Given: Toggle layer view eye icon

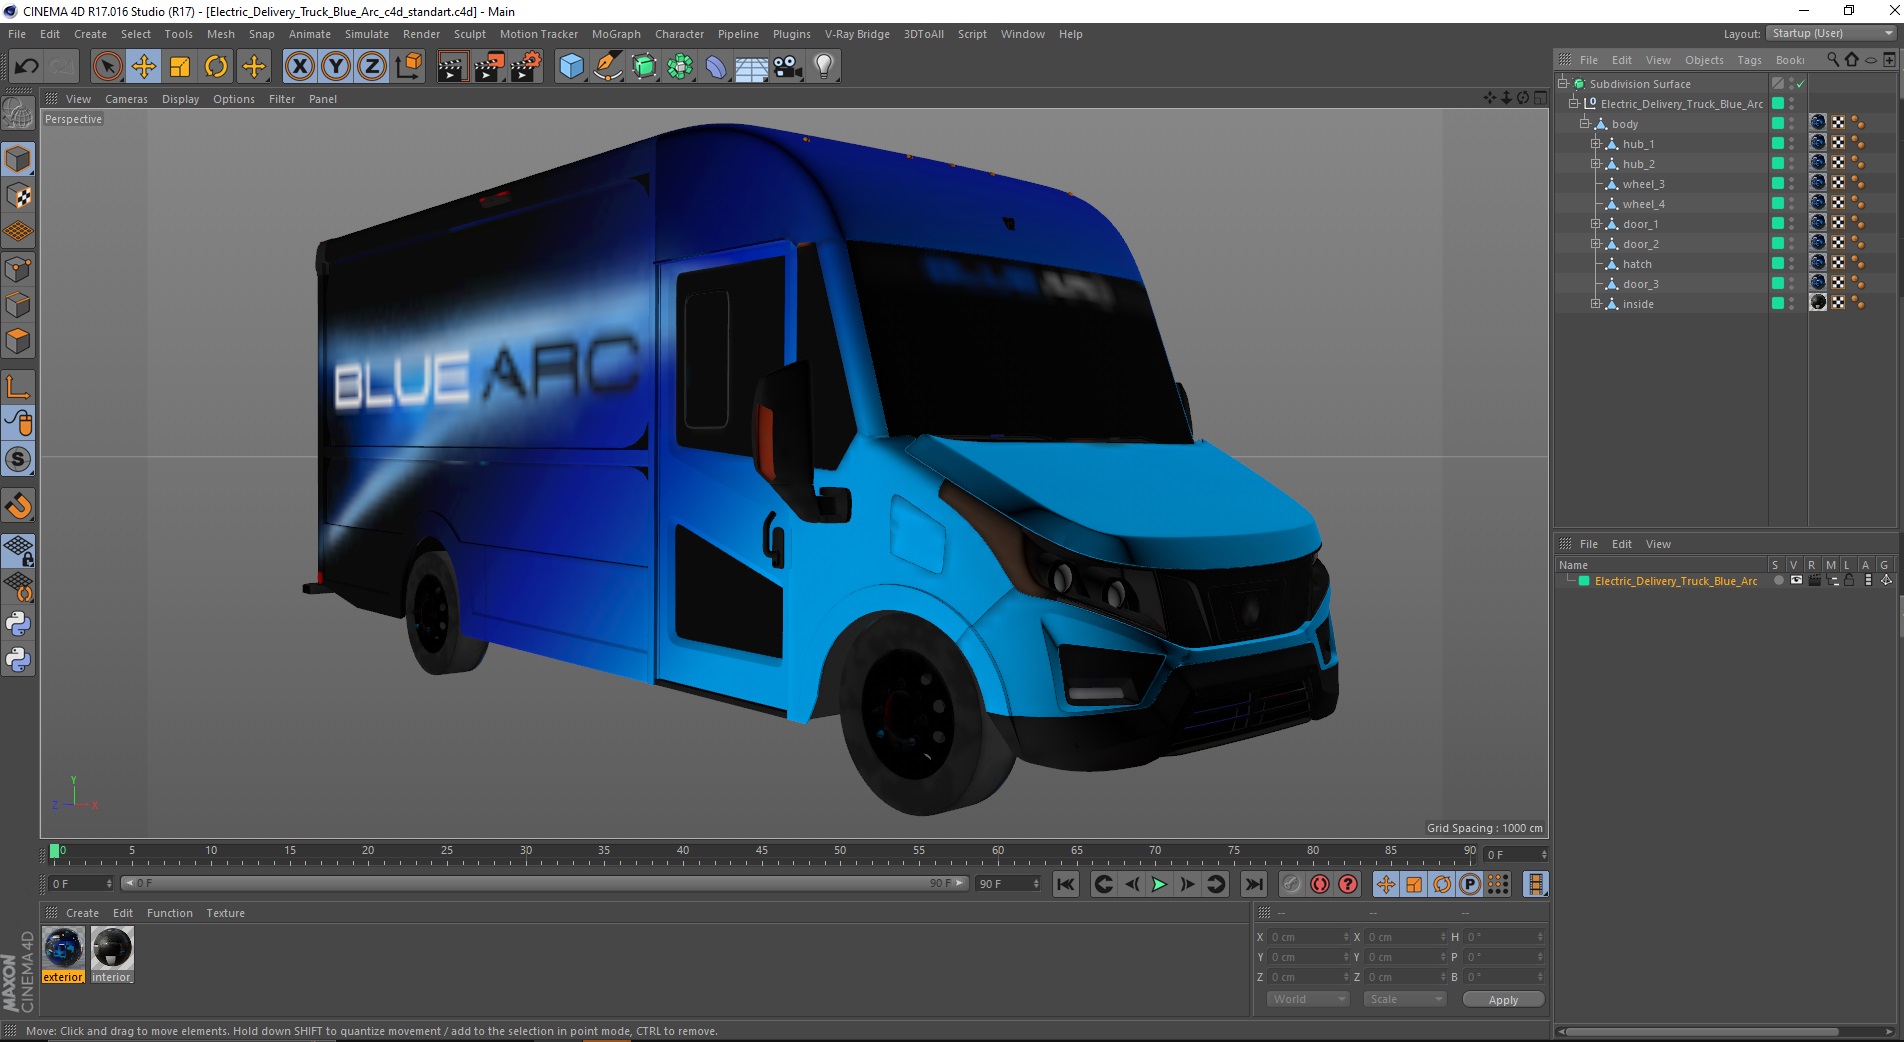Looking at the screenshot, I should 1796,580.
